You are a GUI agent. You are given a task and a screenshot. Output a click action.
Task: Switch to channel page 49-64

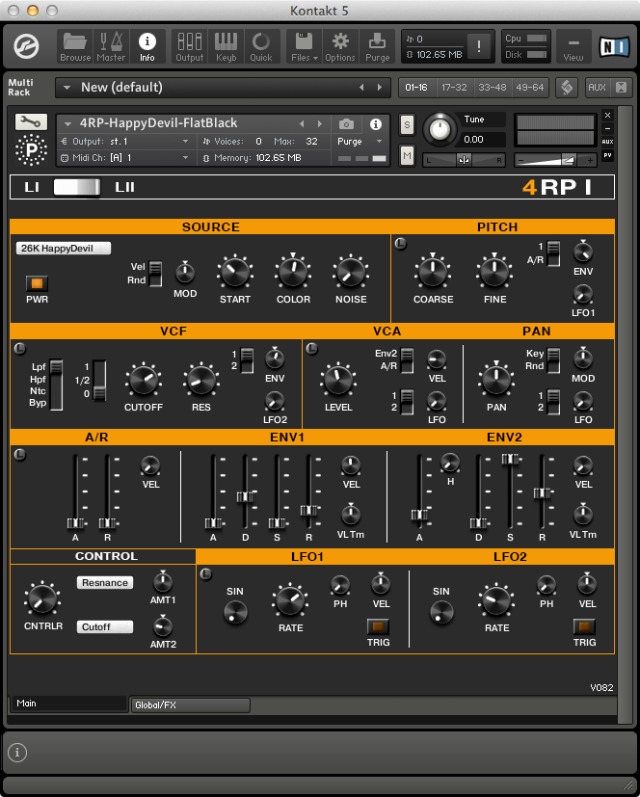(530, 87)
